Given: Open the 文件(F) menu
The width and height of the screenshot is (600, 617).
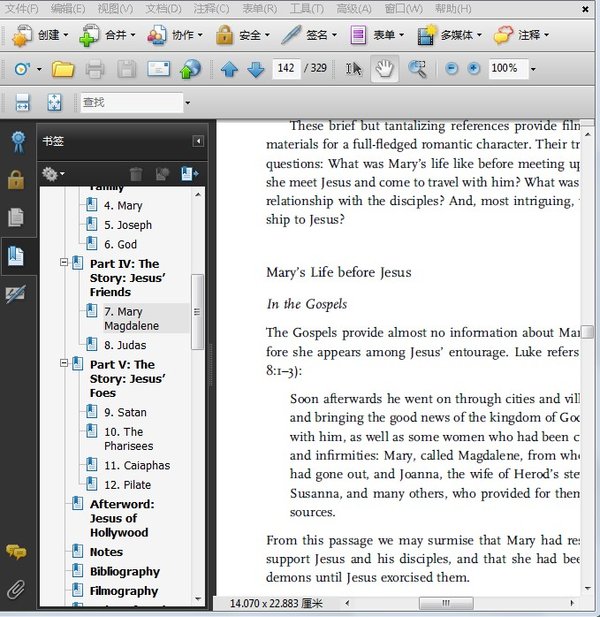Looking at the screenshot, I should coord(22,9).
